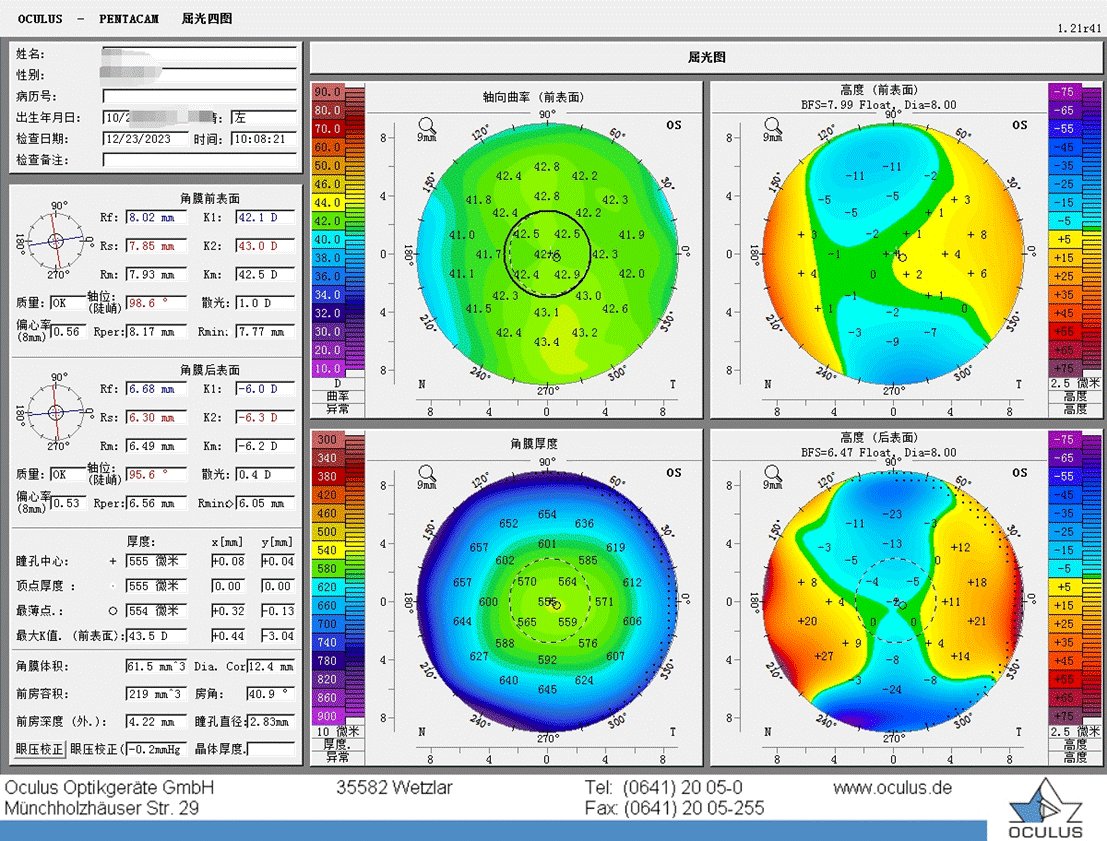Viewport: 1107px width, 841px height.
Task: Click the 眼压校正 button
Action: [40, 748]
